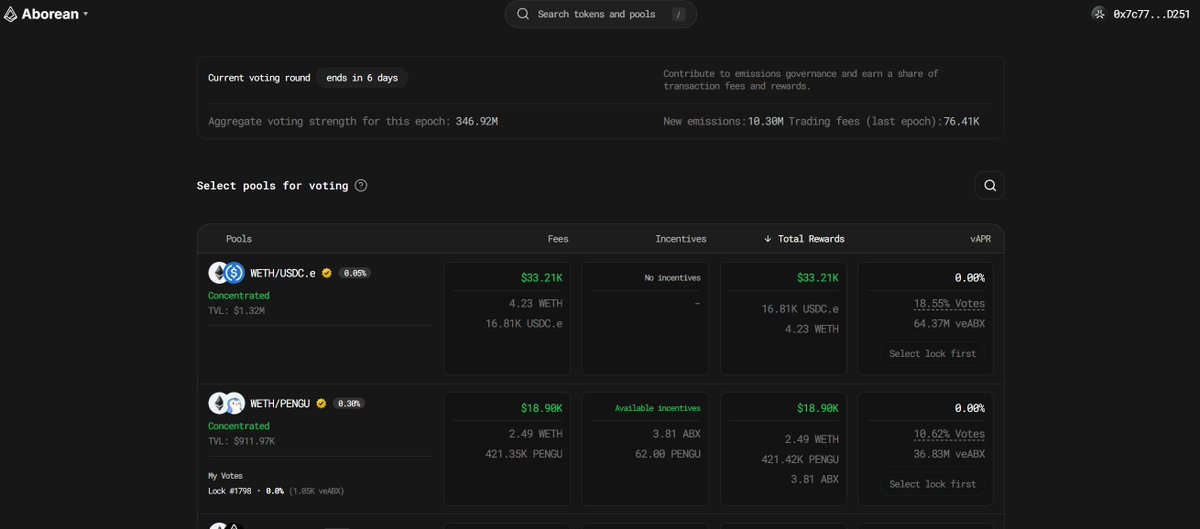Click TVL: $1.32M text
The image size is (1200, 529).
coord(236,310)
